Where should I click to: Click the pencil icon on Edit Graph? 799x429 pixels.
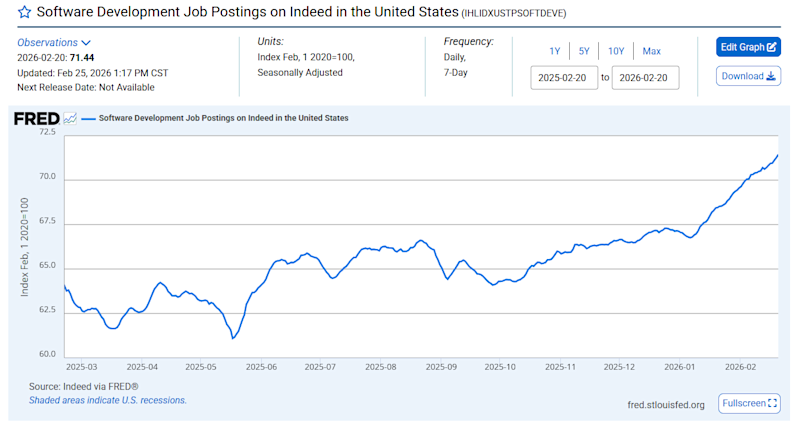(x=772, y=47)
